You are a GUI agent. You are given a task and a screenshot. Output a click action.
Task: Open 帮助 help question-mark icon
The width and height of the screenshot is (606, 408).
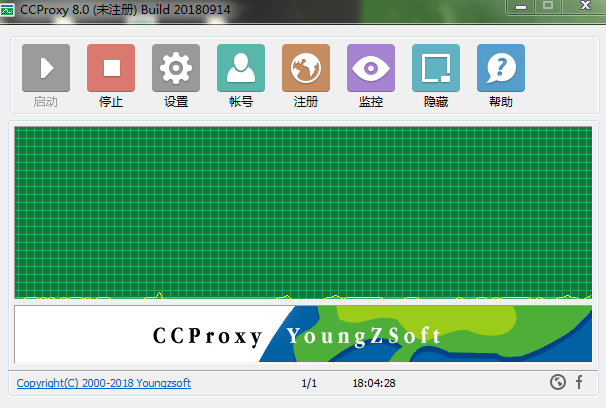click(500, 68)
